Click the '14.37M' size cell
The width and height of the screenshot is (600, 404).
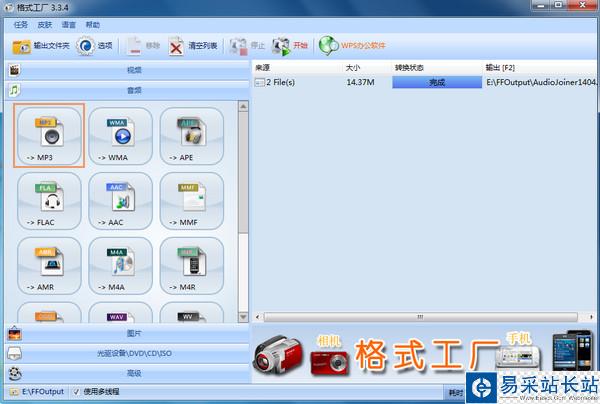click(360, 82)
